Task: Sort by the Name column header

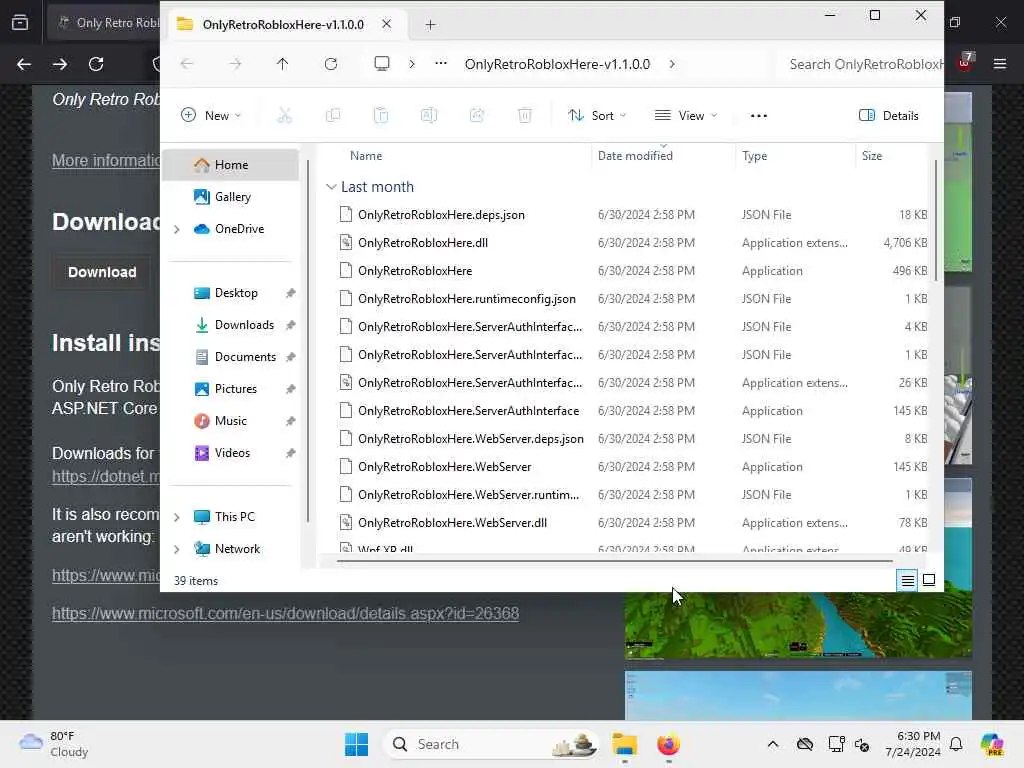Action: coord(366,155)
